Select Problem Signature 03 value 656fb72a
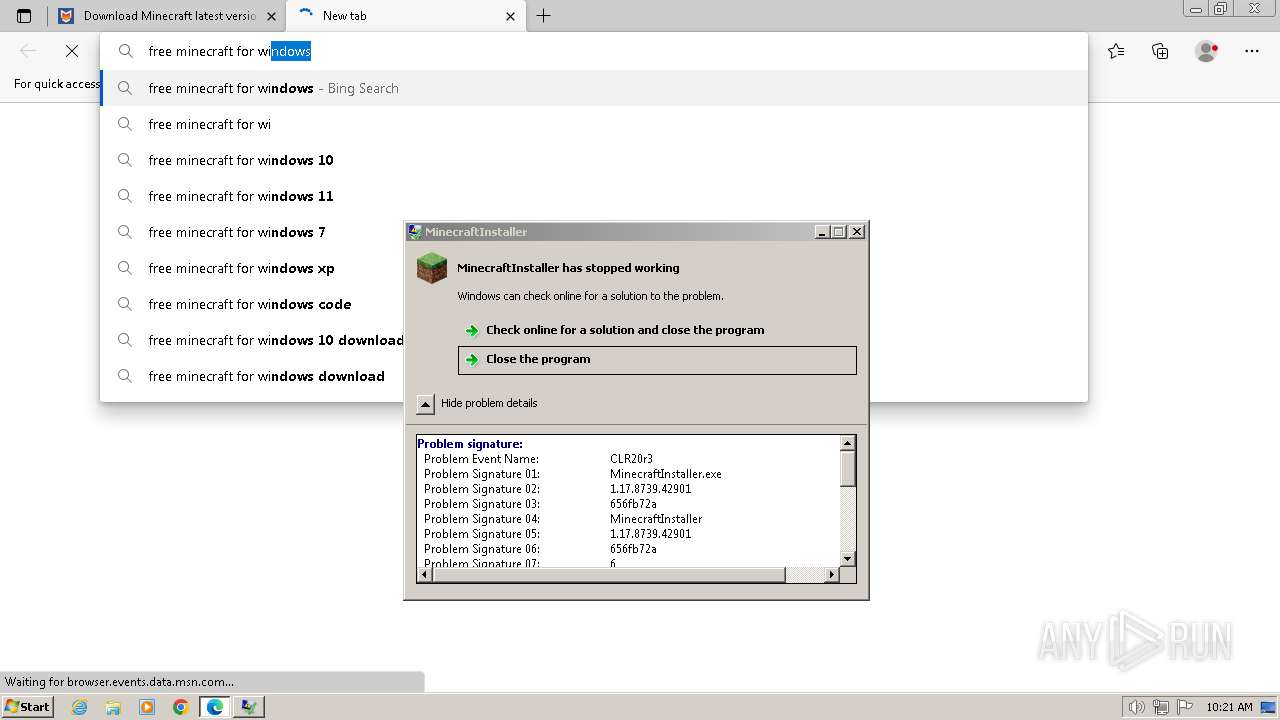The height and width of the screenshot is (720, 1280). pyautogui.click(x=633, y=504)
